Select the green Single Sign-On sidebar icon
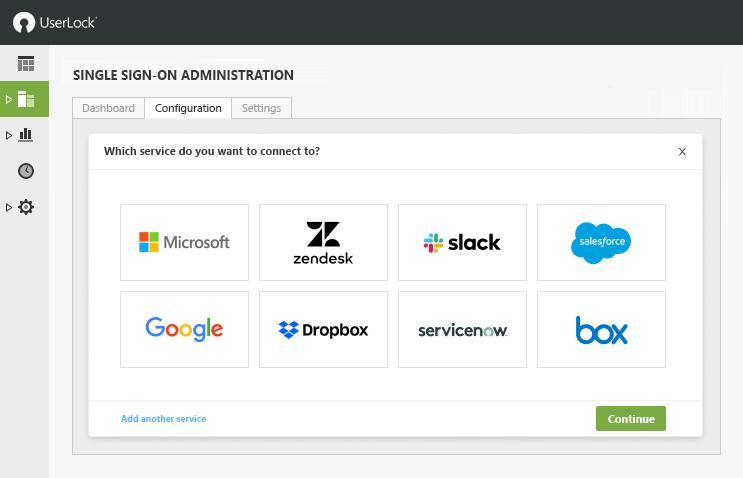Image resolution: width=743 pixels, height=478 pixels. [x=26, y=99]
